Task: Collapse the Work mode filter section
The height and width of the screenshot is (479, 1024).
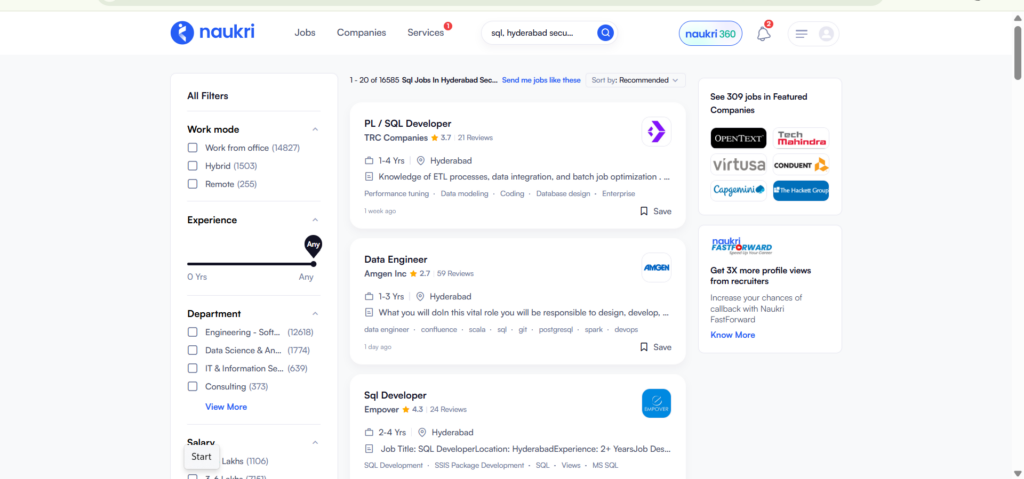Action: [315, 129]
